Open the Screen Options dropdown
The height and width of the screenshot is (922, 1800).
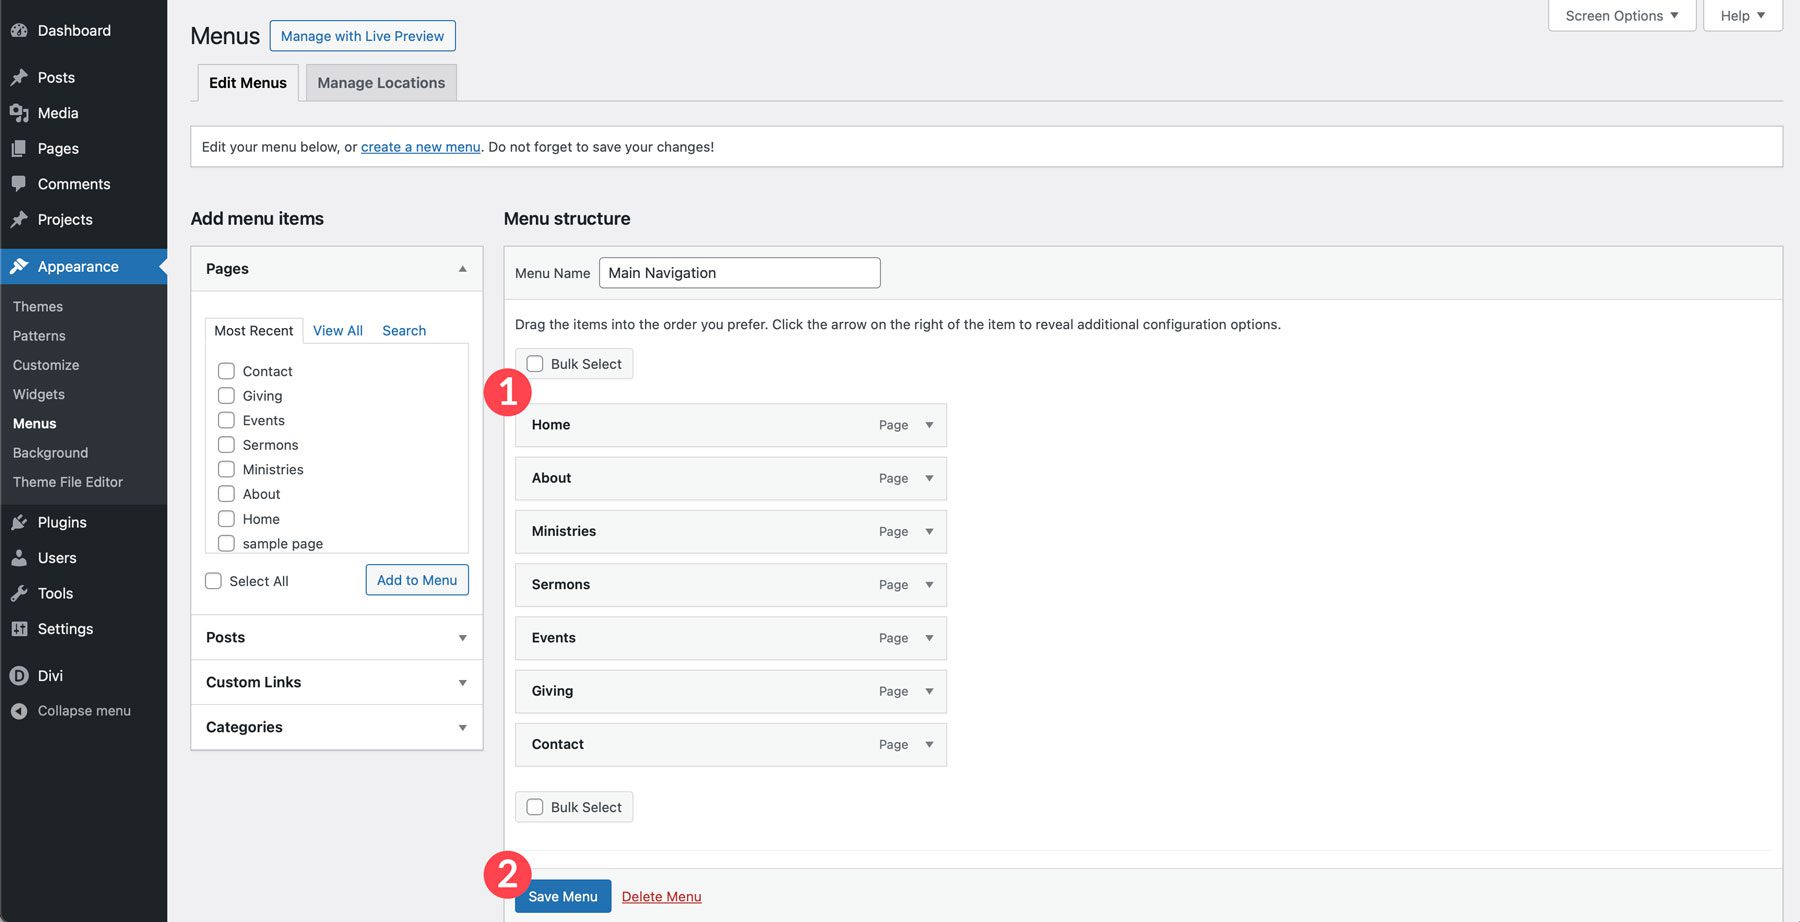1620,15
